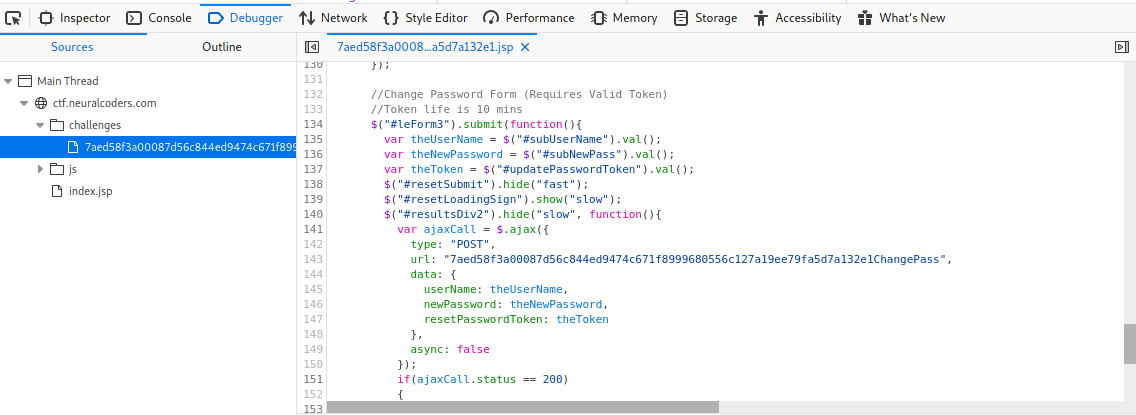This screenshot has width=1136, height=415.
Task: Open the Memory panel
Action: click(x=624, y=18)
